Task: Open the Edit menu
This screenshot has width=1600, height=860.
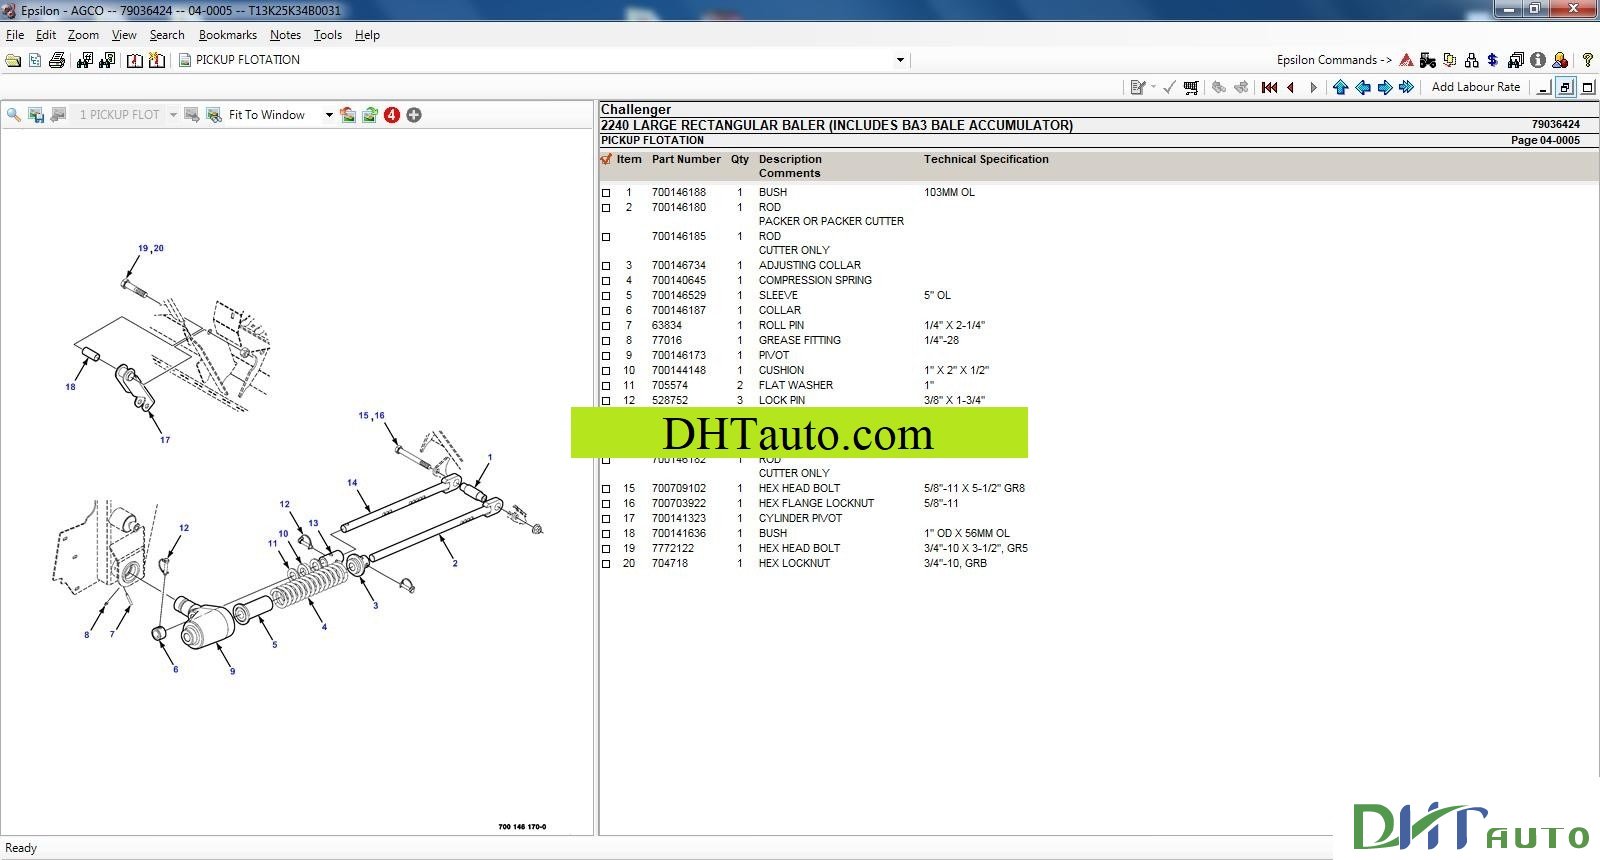Action: click(x=46, y=35)
